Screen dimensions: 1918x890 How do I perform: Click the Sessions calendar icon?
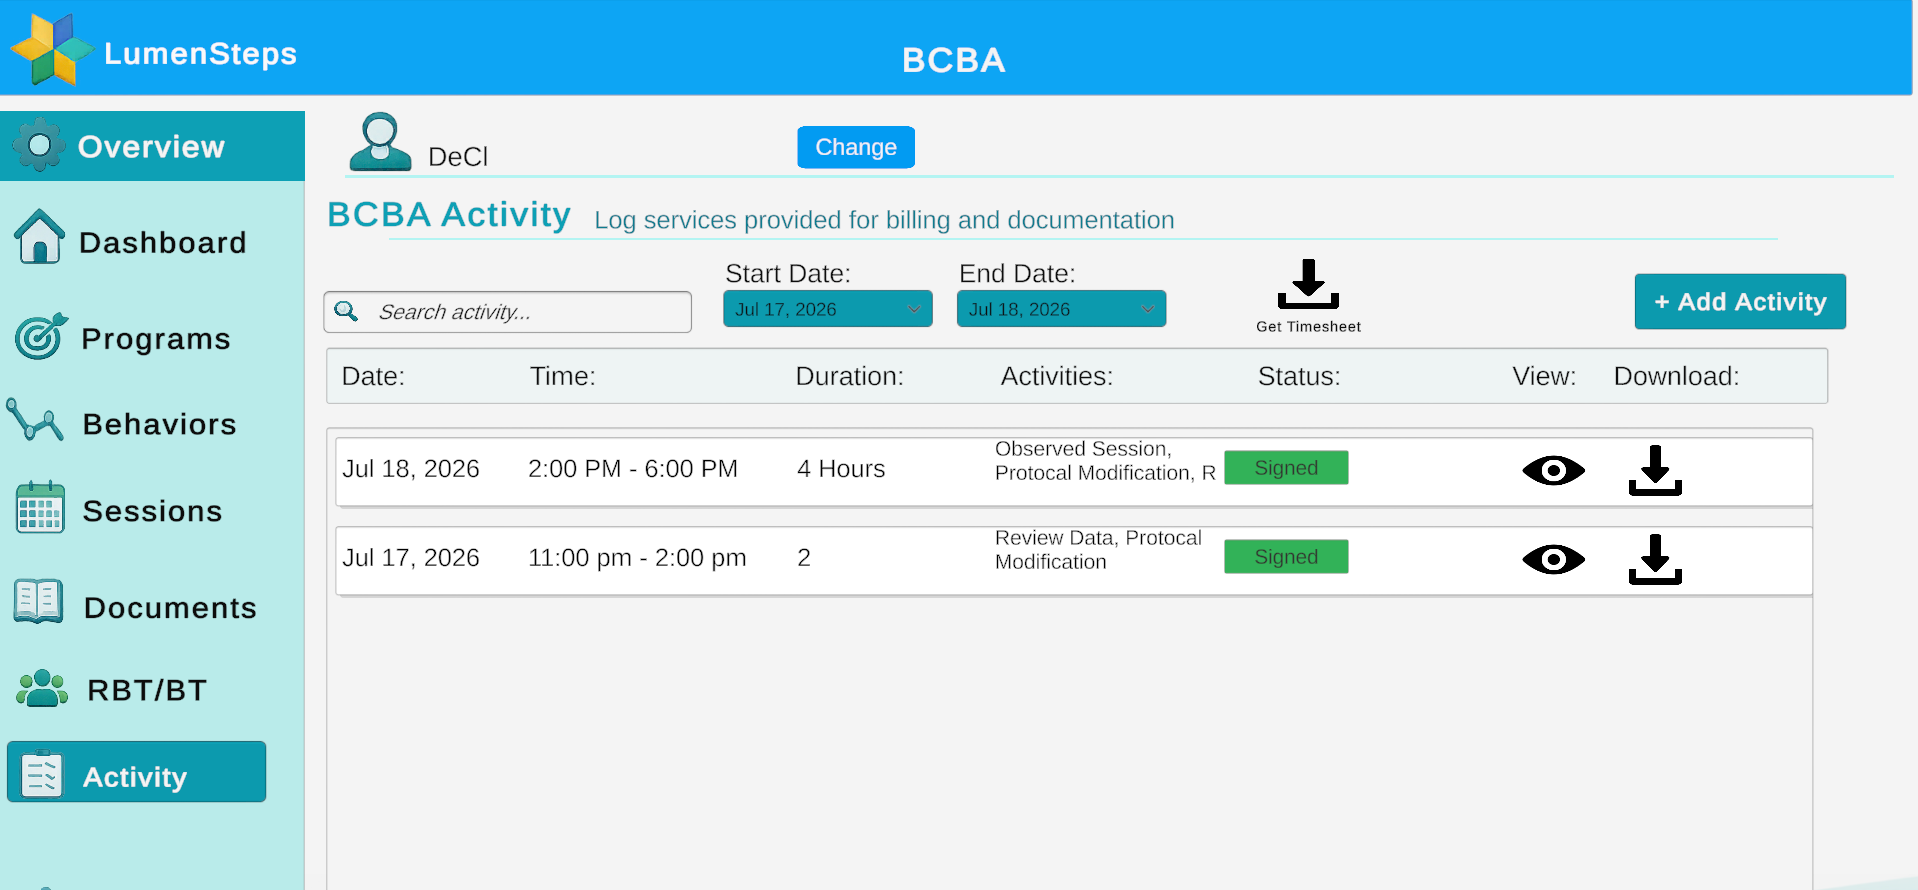tap(40, 507)
